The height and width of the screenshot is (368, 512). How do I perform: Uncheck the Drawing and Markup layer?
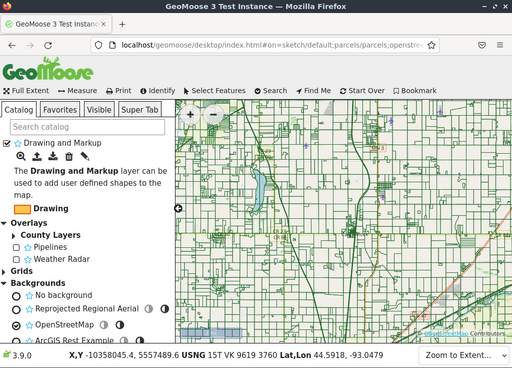click(7, 143)
